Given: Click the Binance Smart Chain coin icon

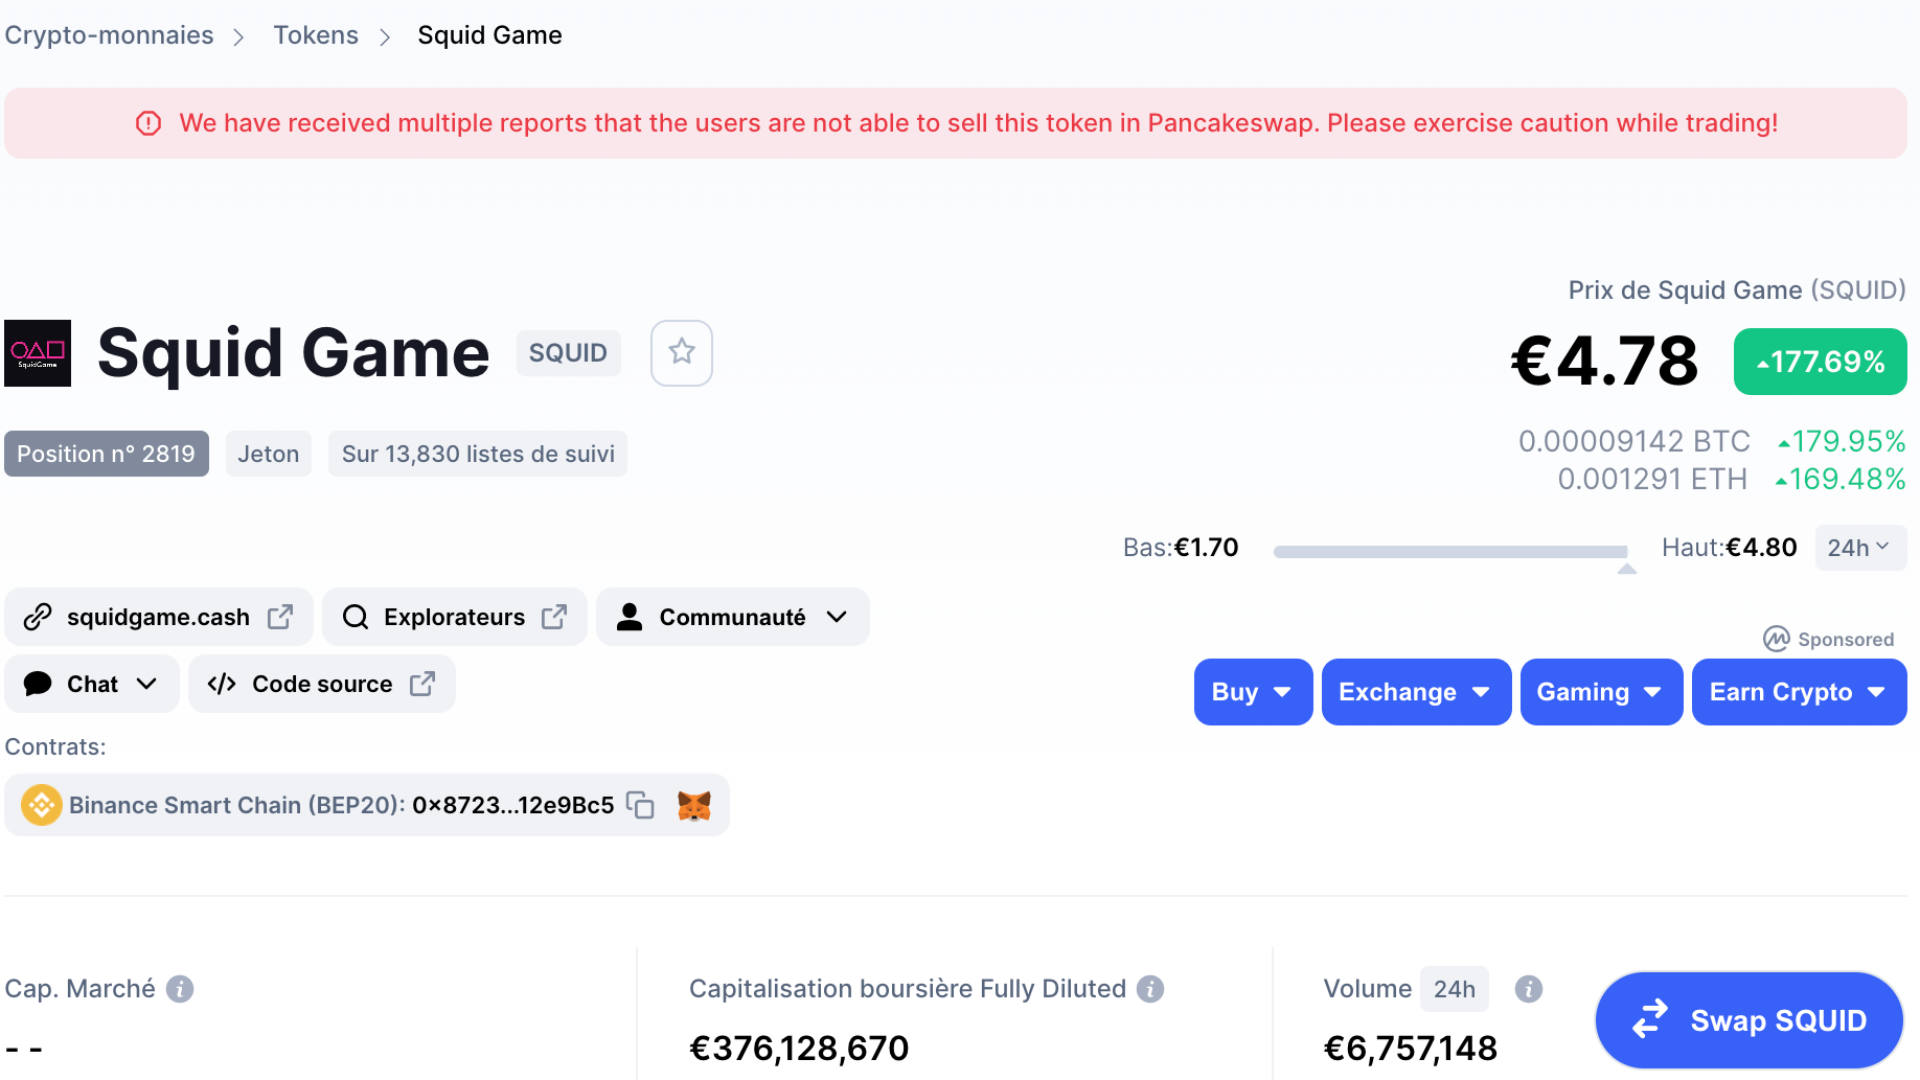Looking at the screenshot, I should [41, 805].
